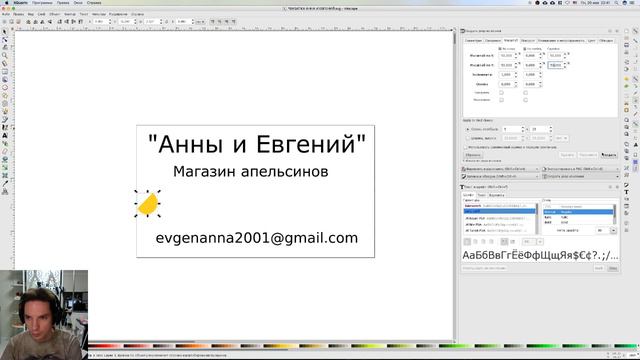
Task: Open the 'Окно' menu in macOS menu bar
Action: click(x=78, y=2)
